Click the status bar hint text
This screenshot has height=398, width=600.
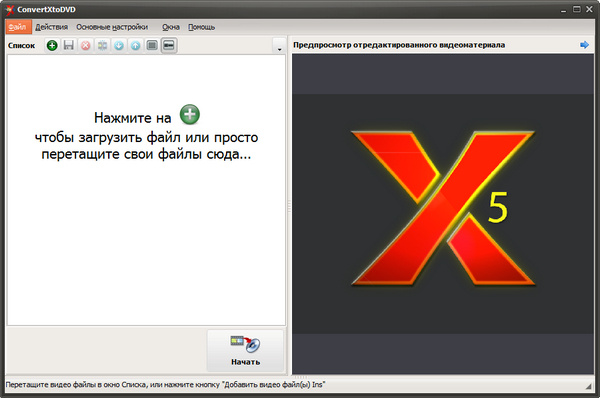click(x=165, y=385)
